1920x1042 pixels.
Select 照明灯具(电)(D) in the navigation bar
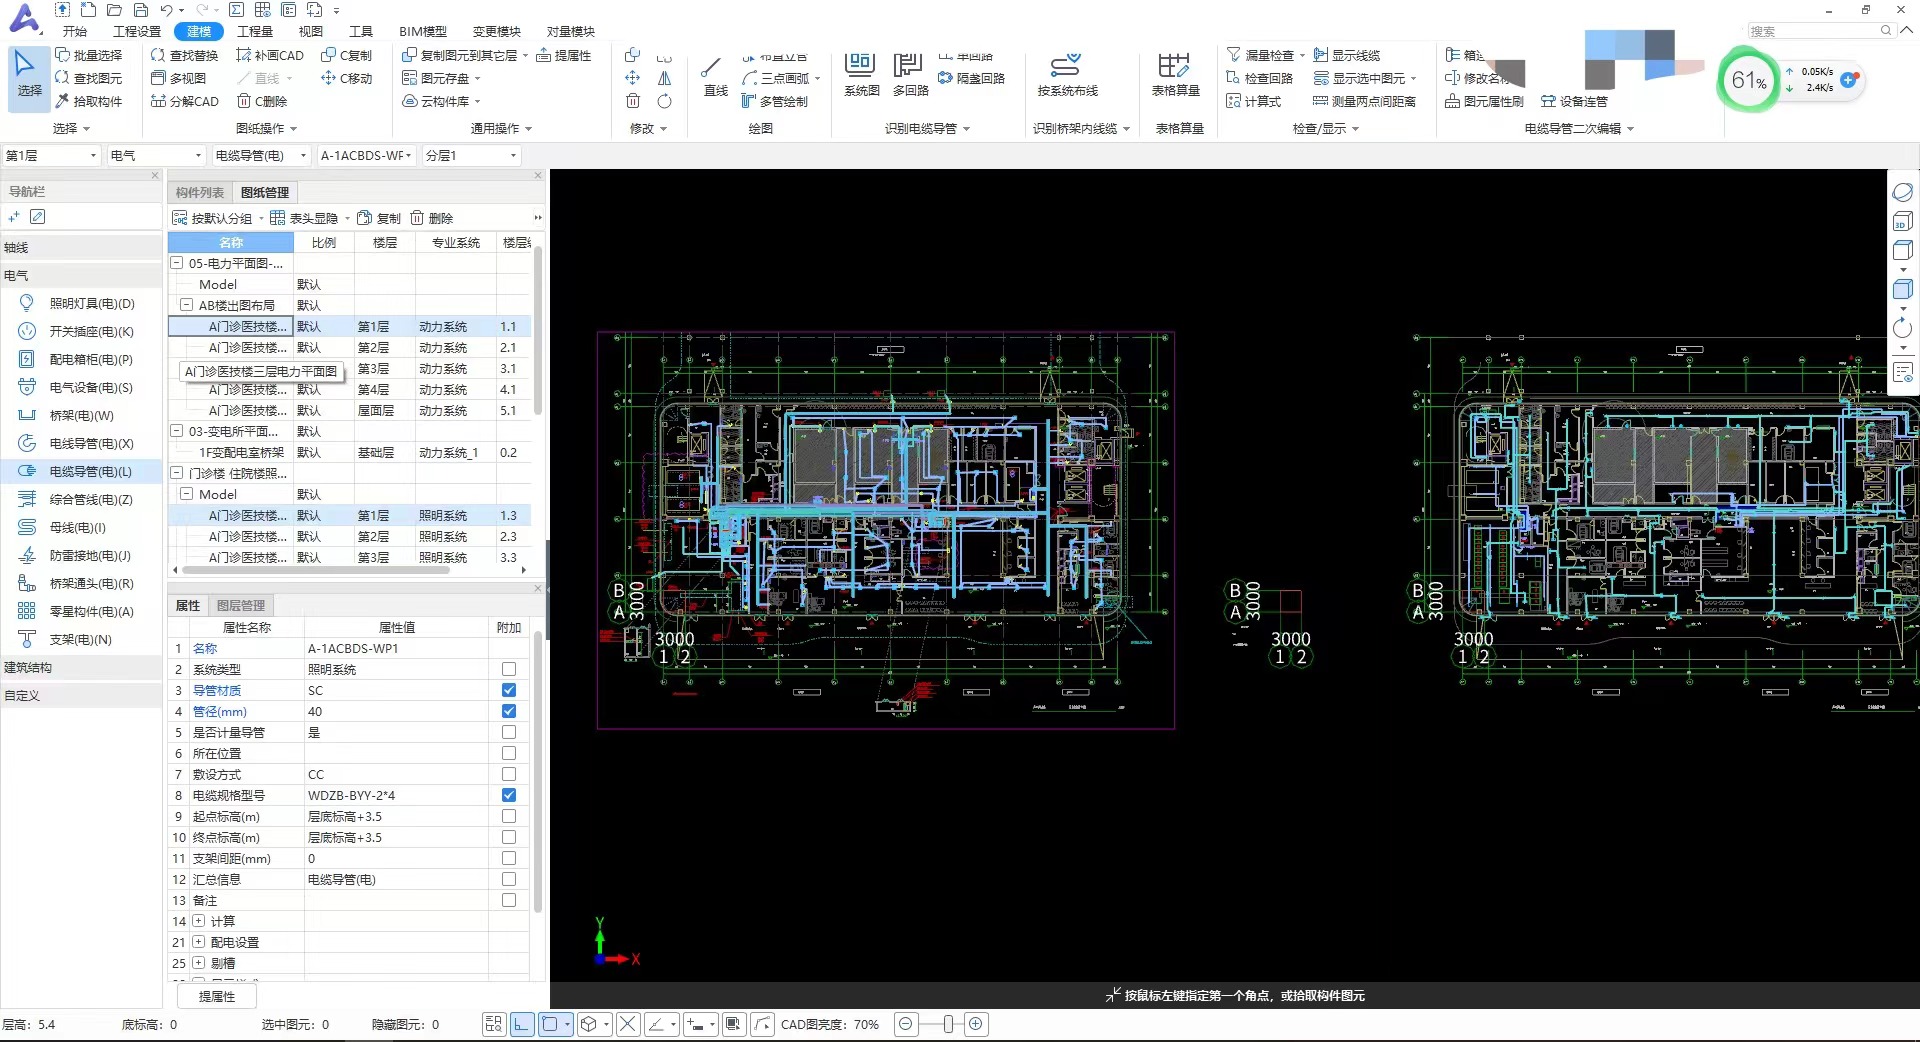[91, 303]
